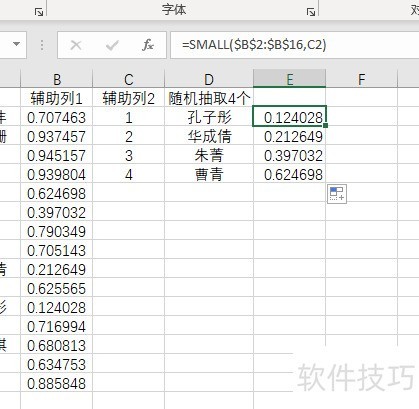Click the formula bar resize dots handle
Screen dimensions: 419x409
click(x=42, y=45)
